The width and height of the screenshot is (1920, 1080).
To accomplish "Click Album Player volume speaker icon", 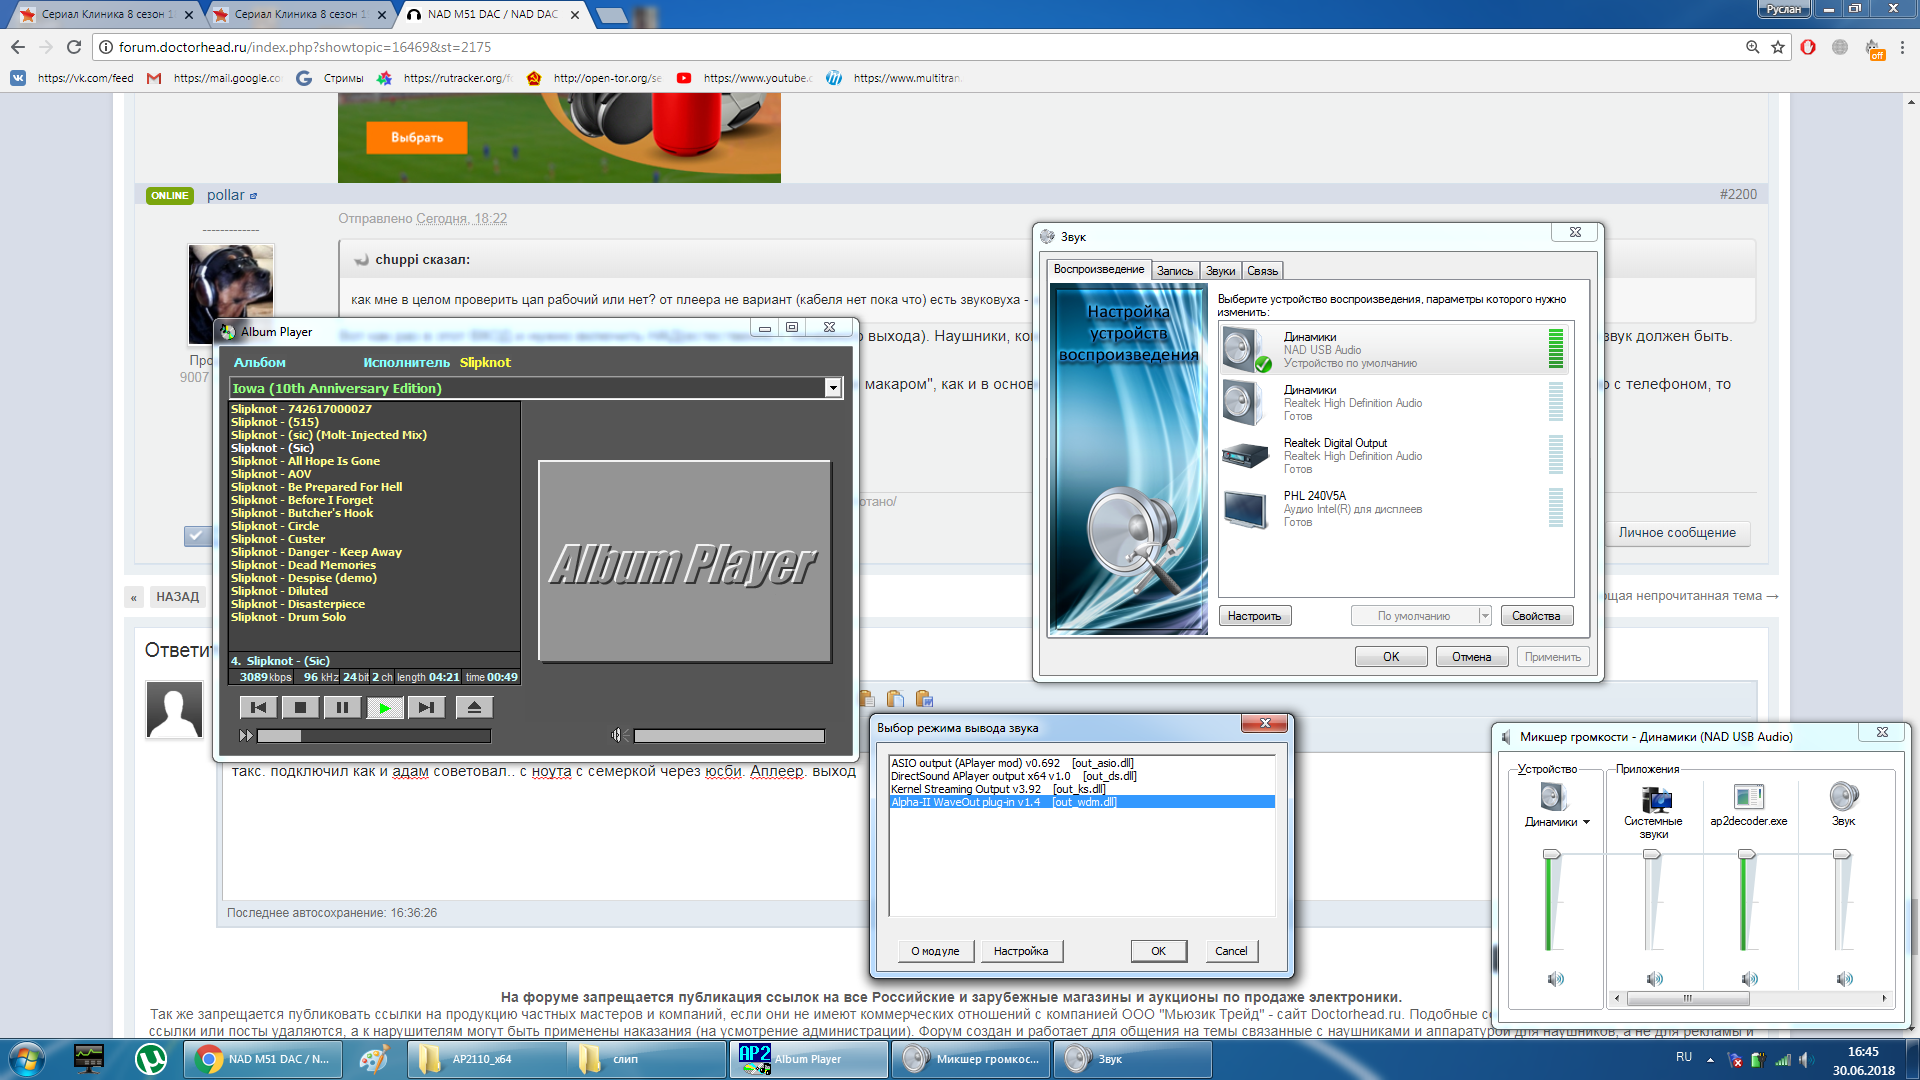I will [617, 735].
